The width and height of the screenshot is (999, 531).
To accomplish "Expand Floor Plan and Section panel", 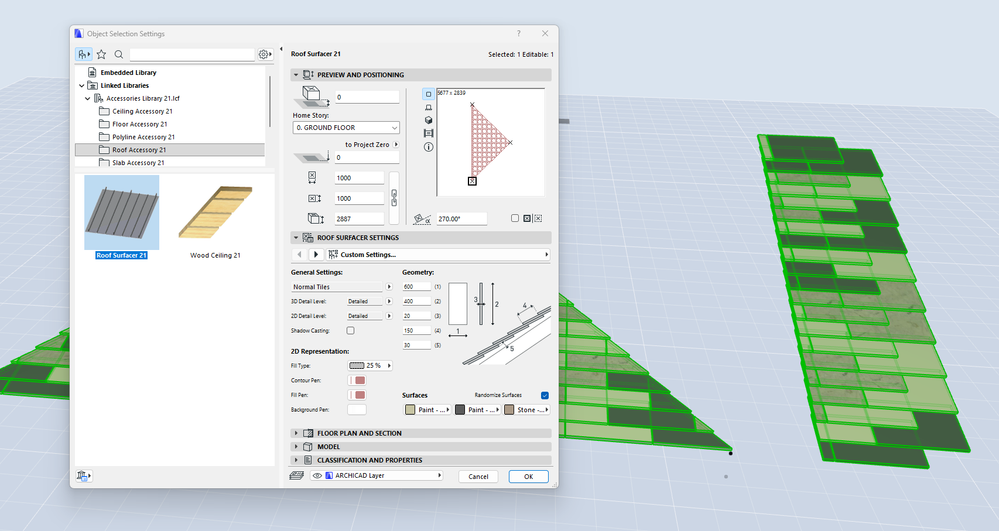I will click(296, 433).
